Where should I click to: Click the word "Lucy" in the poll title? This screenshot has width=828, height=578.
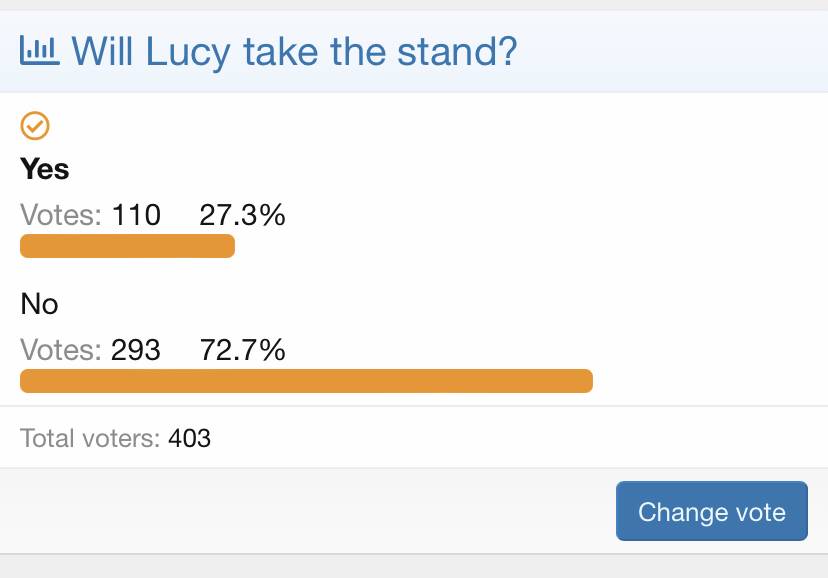click(188, 53)
